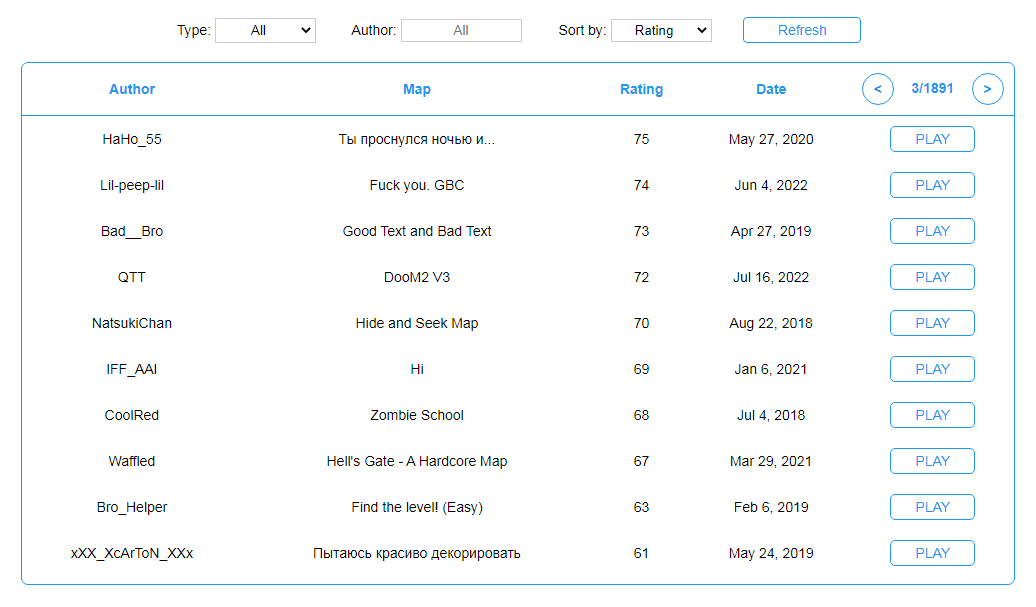This screenshot has width=1036, height=607.
Task: Go to previous page of maps
Action: coord(877,89)
